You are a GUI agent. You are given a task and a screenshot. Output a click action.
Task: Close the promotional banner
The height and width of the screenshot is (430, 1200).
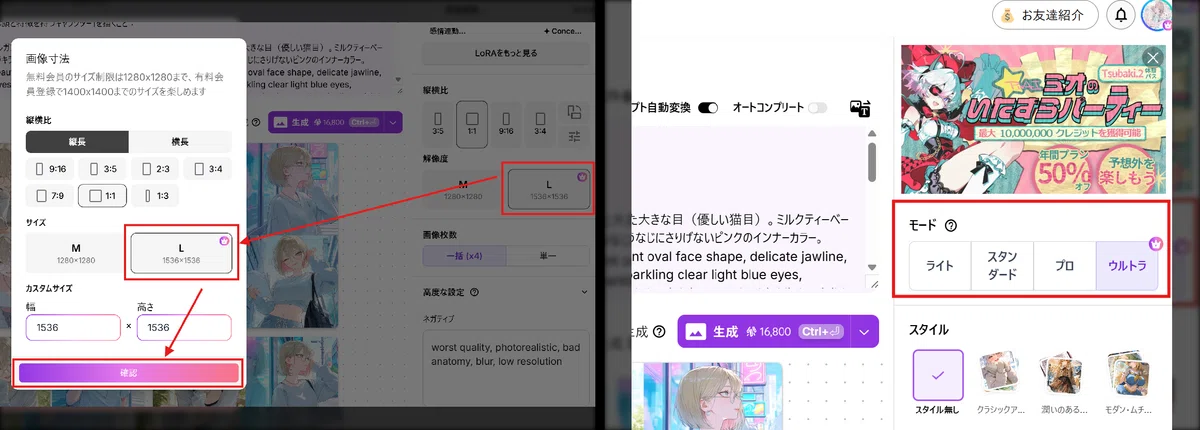pos(1153,58)
